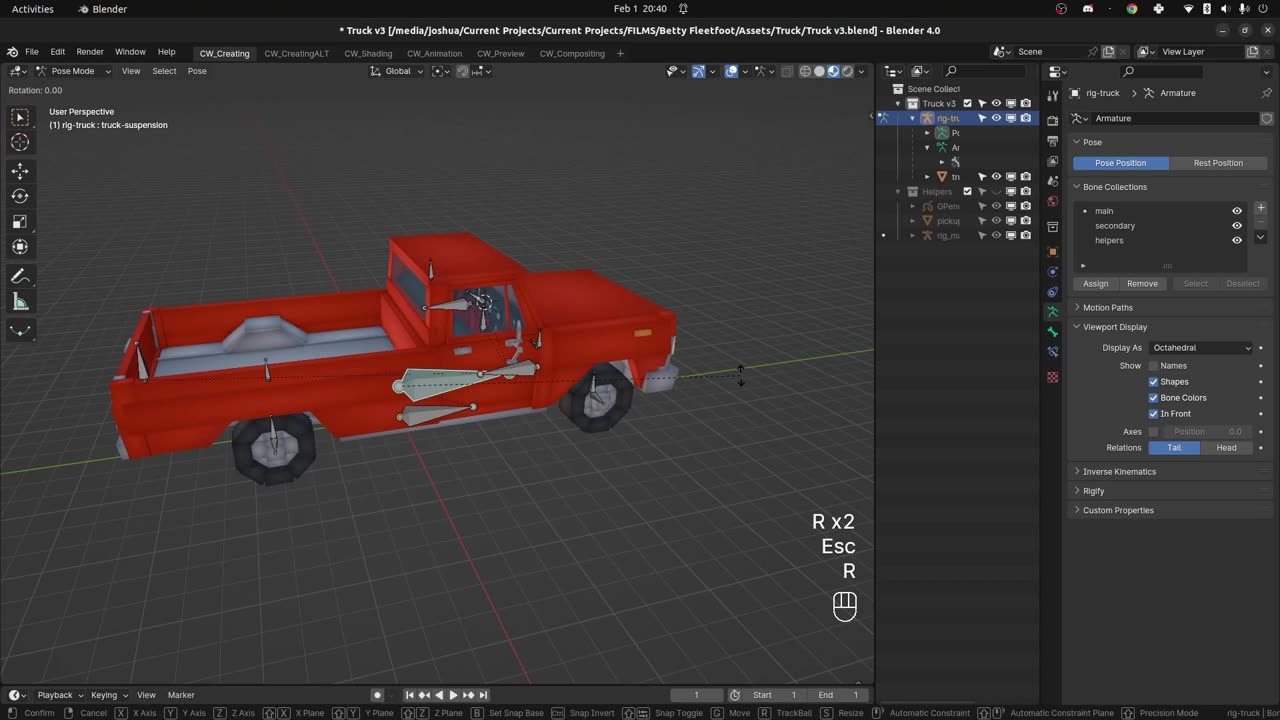This screenshot has width=1280, height=720.
Task: Toggle viewport gizmos display
Action: (698, 71)
